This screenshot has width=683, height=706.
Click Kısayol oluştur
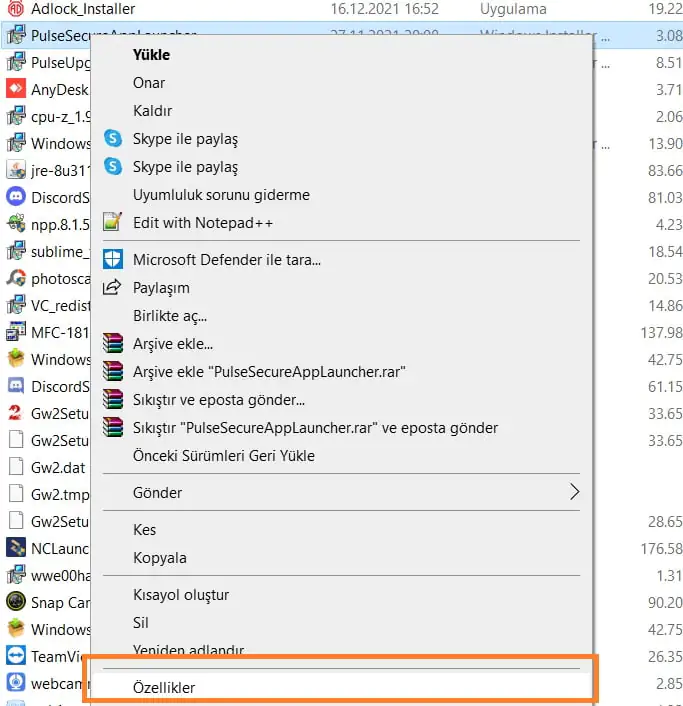[x=341, y=595]
